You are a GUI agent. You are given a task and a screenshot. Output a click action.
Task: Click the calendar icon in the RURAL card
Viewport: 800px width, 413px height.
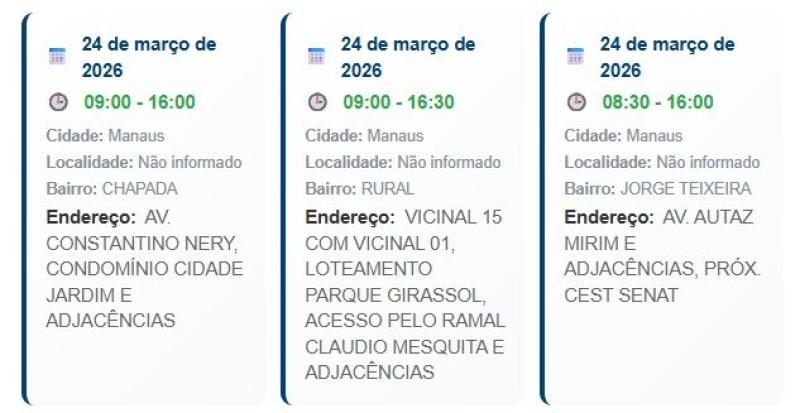click(316, 57)
